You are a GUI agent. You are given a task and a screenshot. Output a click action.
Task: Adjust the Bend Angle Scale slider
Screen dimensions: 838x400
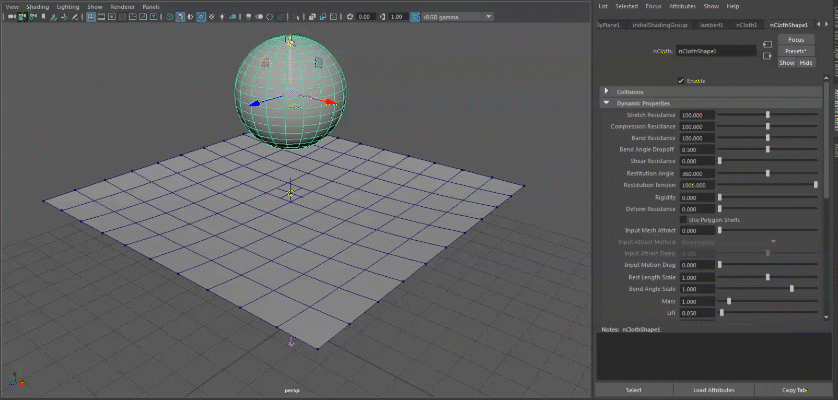[x=792, y=289]
